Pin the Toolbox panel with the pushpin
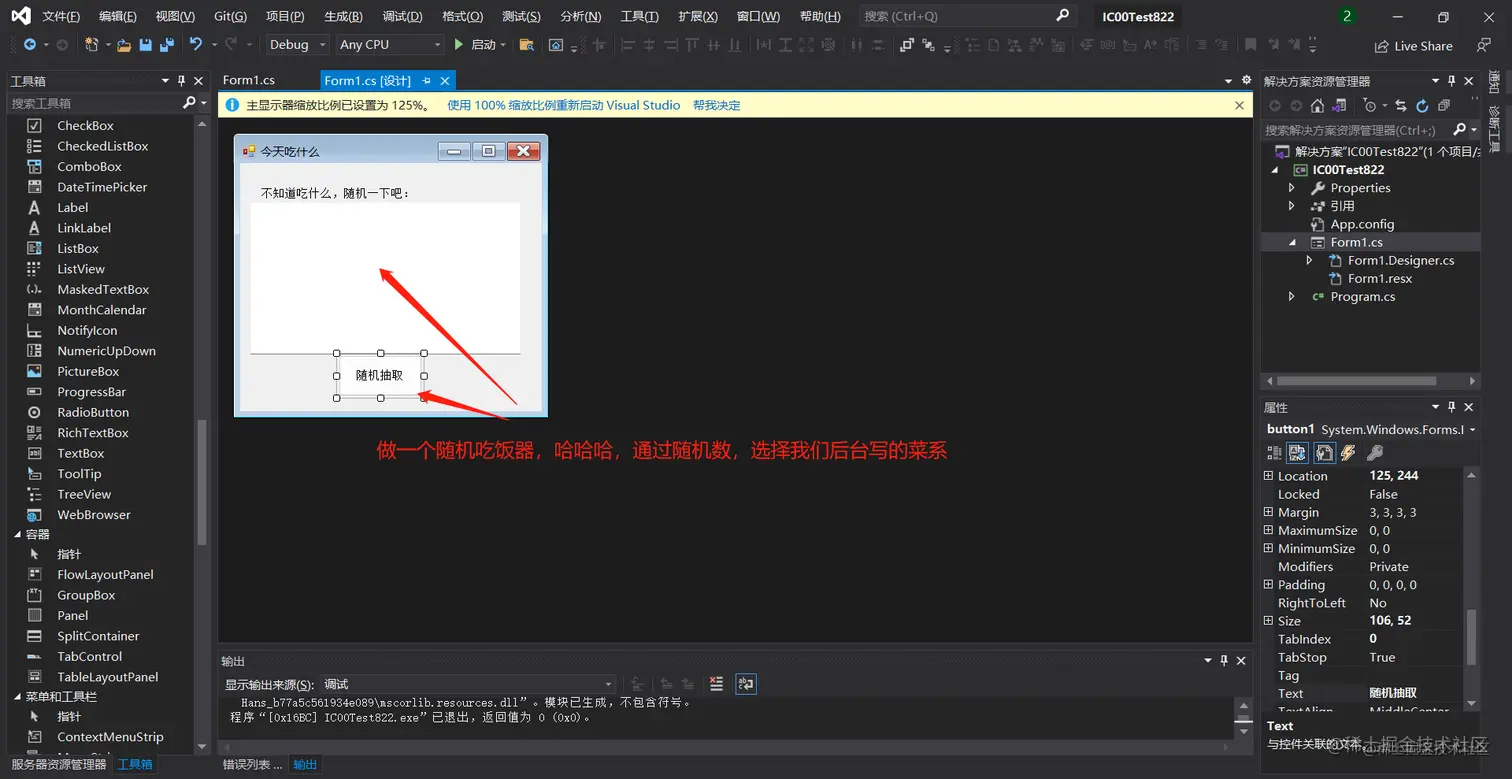Screen dimensions: 1512x779 (x=181, y=81)
